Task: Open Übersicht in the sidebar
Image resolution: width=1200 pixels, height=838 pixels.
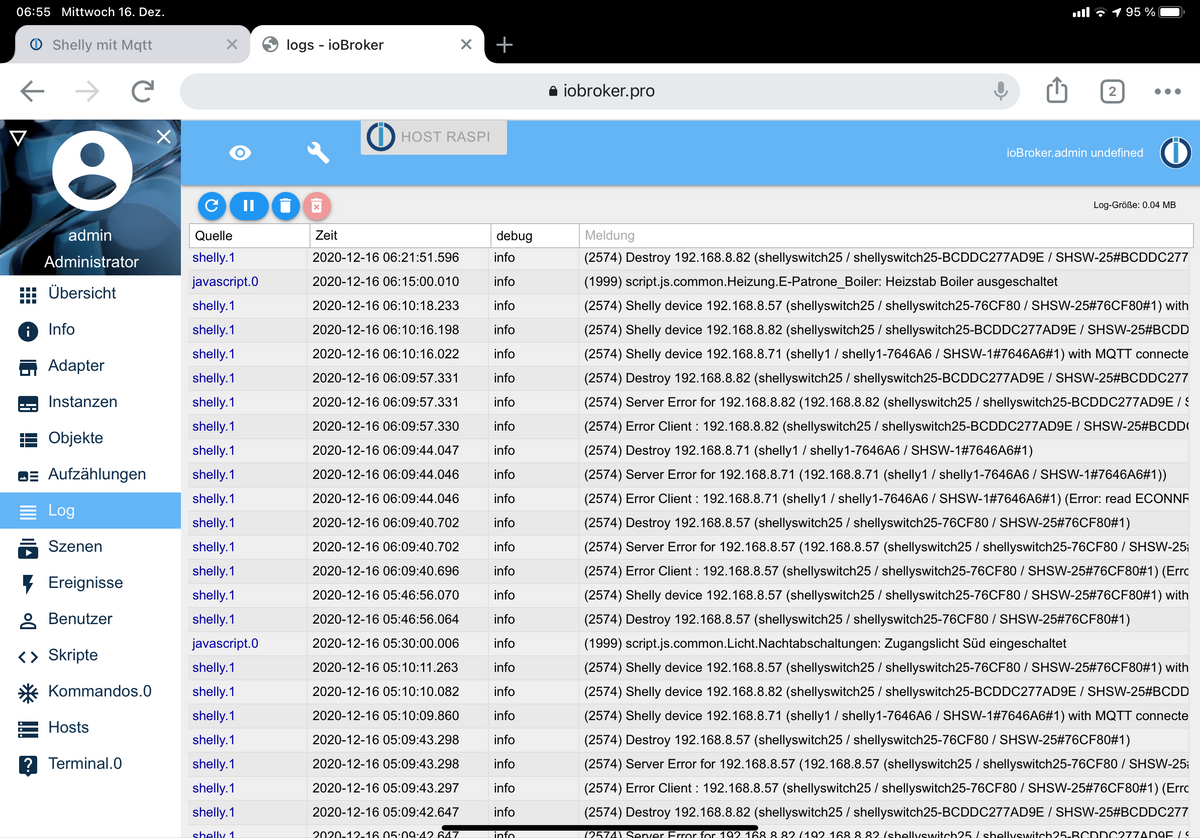Action: pos(90,293)
